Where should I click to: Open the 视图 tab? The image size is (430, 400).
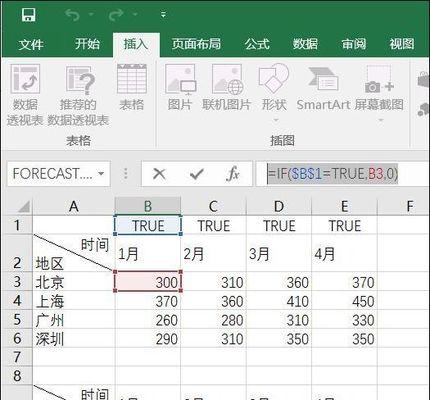tap(402, 44)
